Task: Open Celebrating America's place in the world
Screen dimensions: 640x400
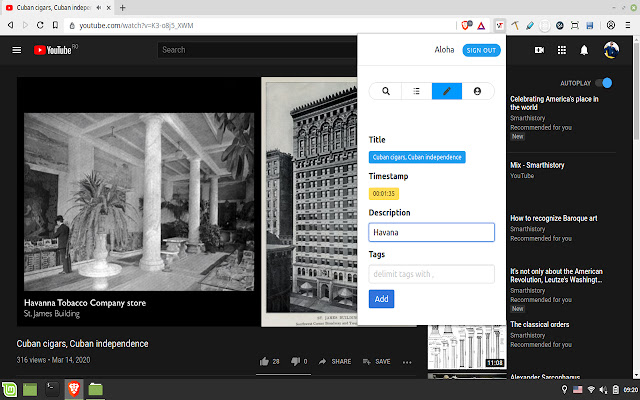Action: coord(554,103)
